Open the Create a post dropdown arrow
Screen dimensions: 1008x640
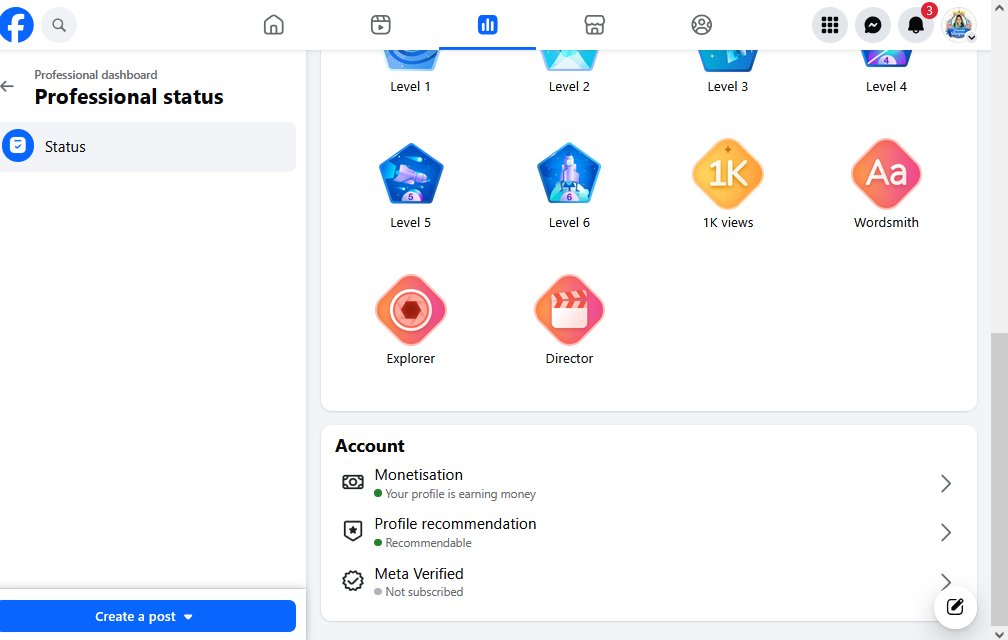coord(188,617)
